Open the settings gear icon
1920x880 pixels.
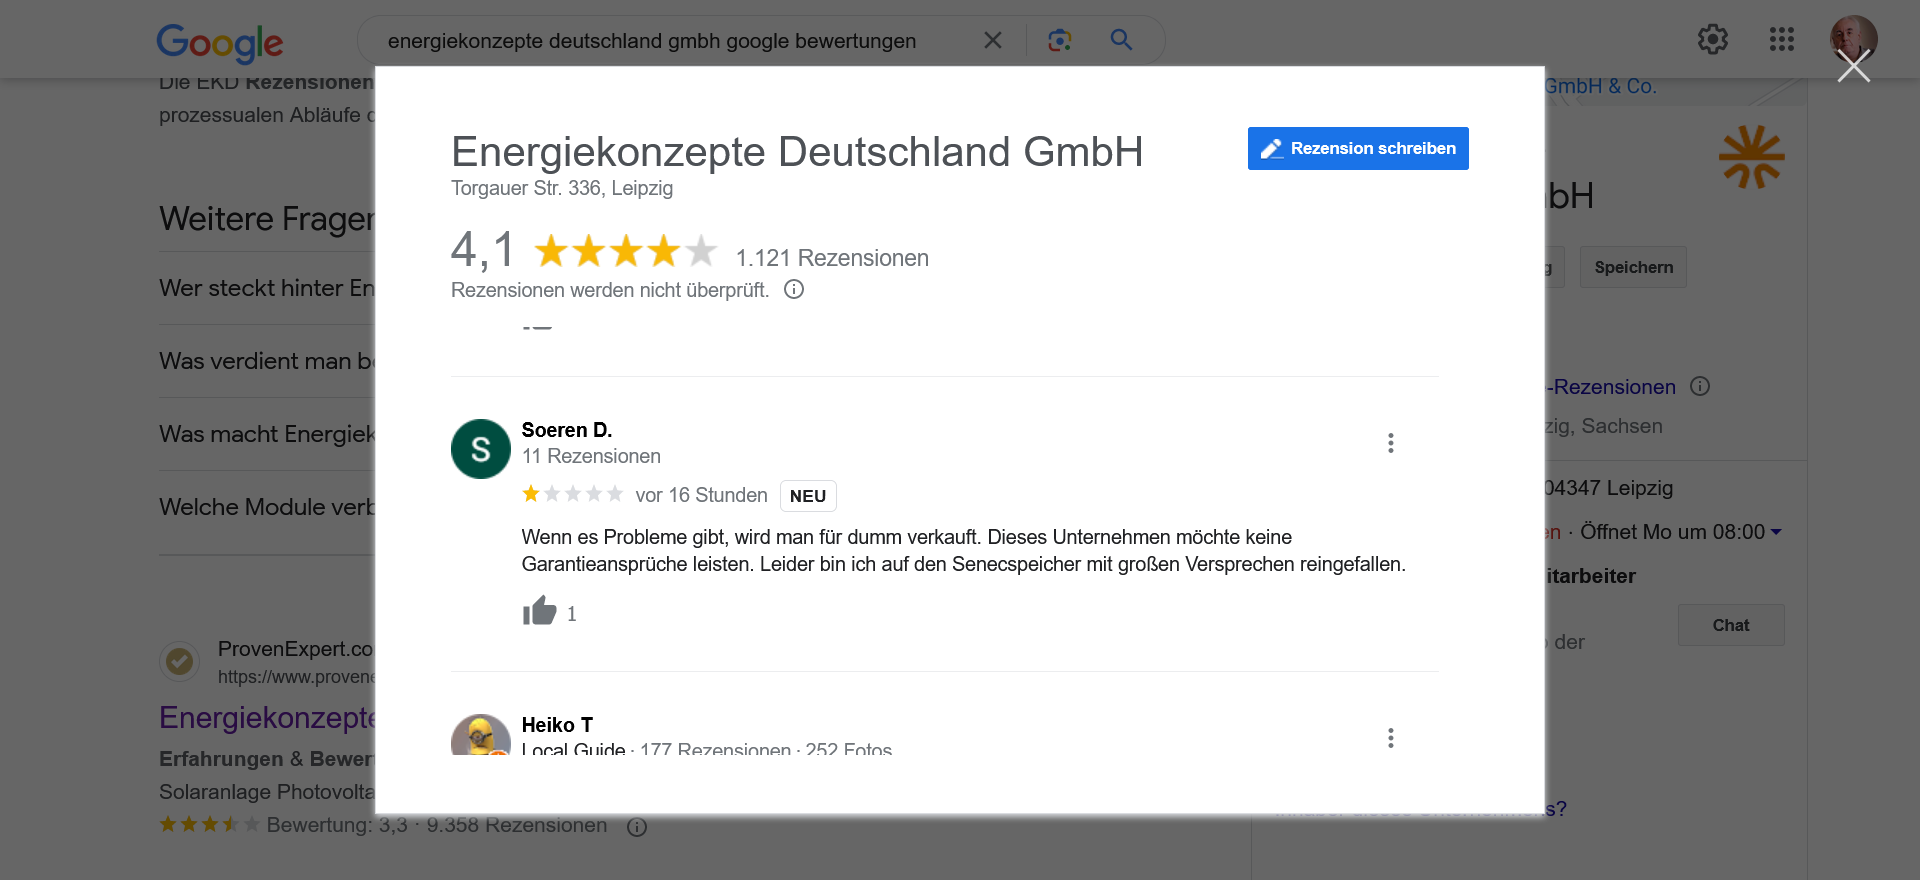pyautogui.click(x=1712, y=40)
